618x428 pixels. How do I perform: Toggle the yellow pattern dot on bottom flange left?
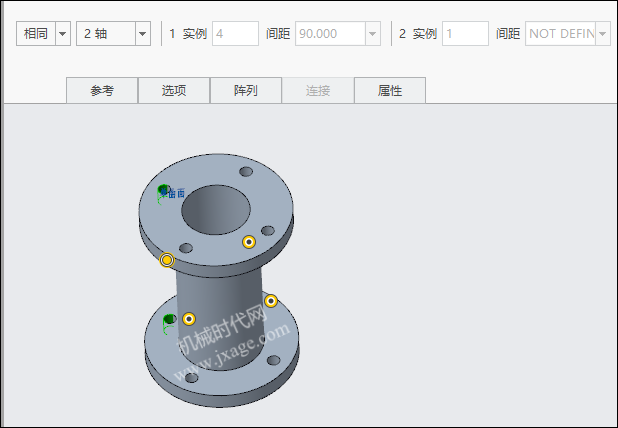pos(189,319)
